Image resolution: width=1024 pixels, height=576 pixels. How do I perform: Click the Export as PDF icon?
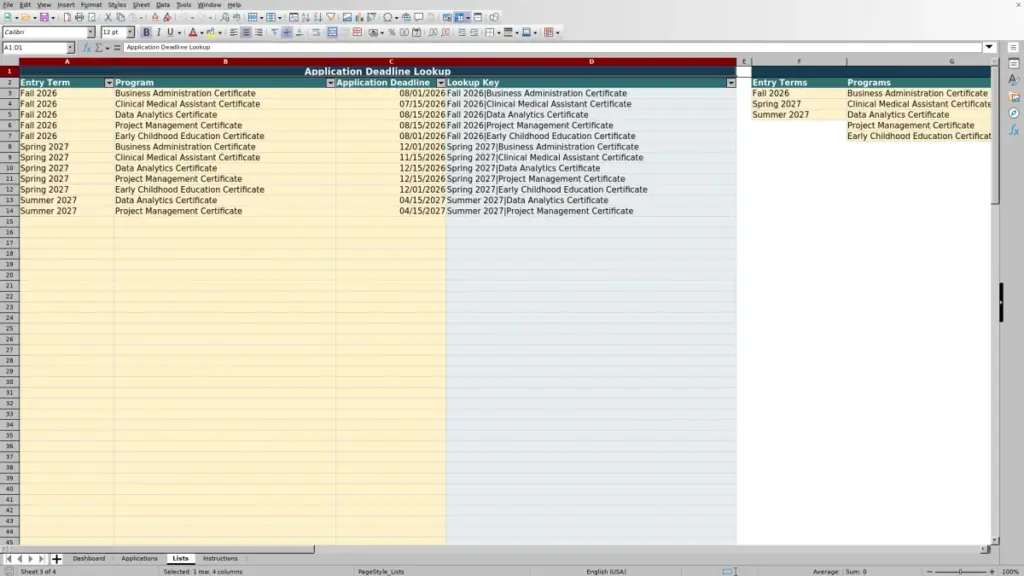point(67,17)
